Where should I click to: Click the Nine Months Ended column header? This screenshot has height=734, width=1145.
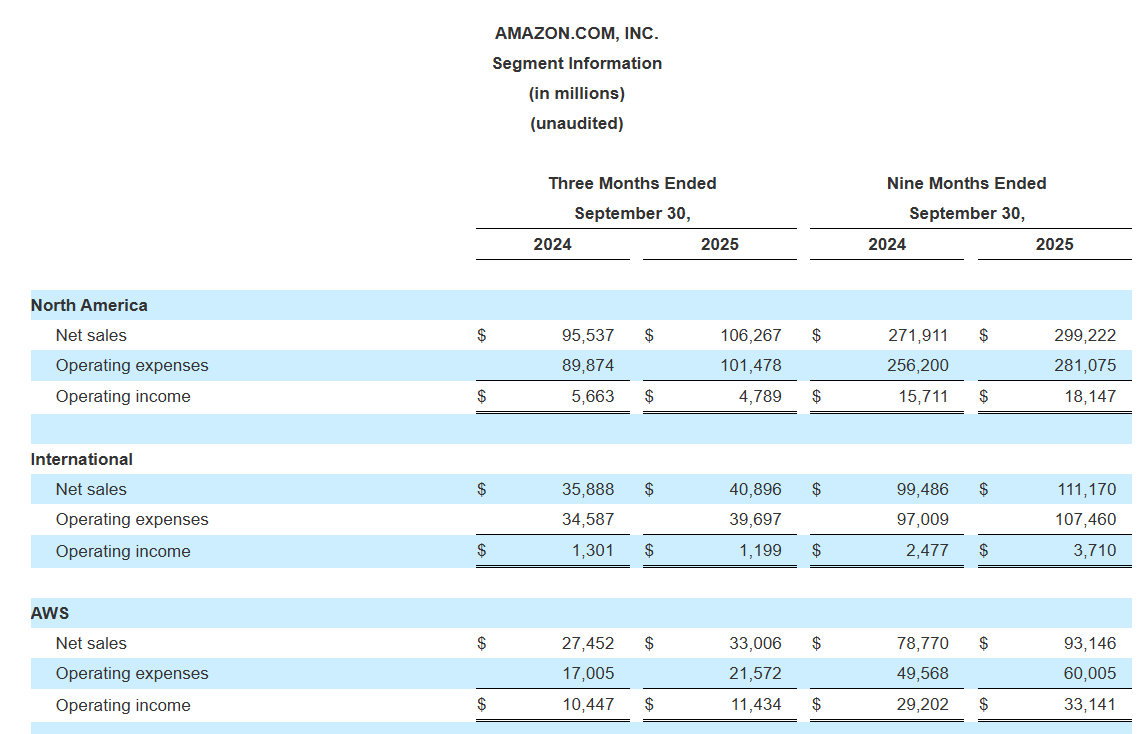[966, 183]
